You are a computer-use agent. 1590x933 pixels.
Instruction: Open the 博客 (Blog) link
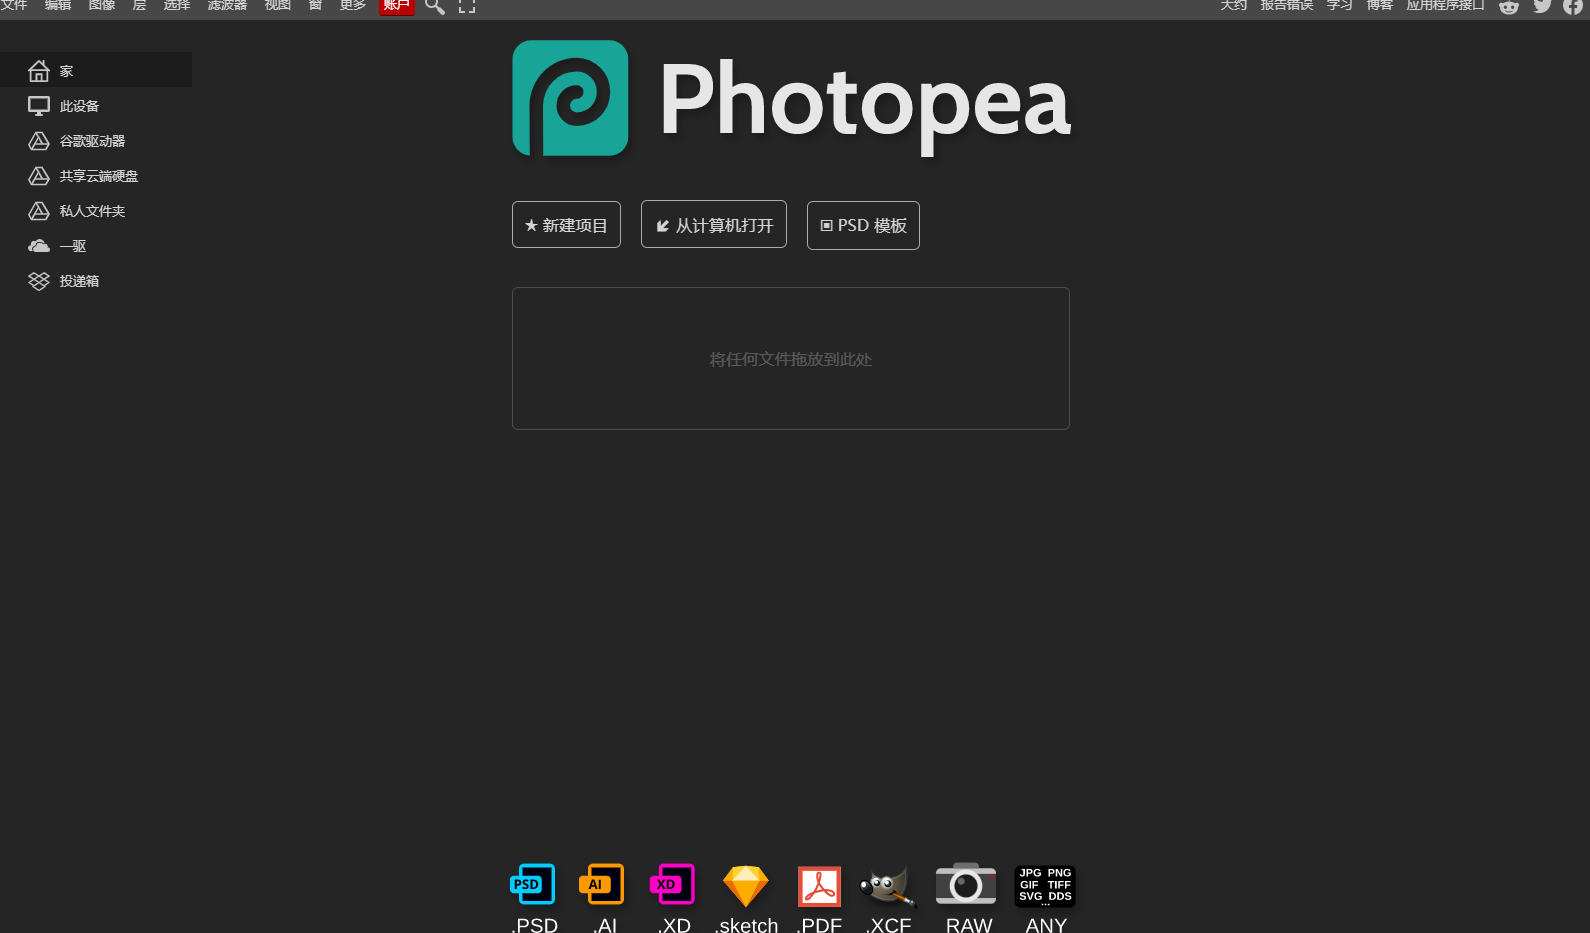(1379, 5)
